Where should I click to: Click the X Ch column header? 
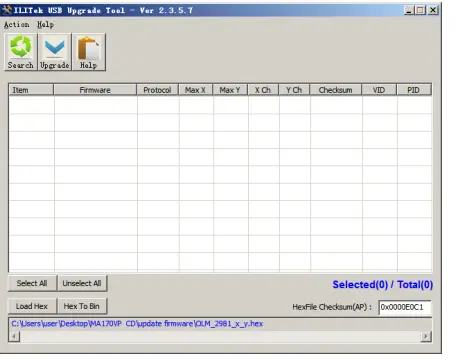pos(263,90)
